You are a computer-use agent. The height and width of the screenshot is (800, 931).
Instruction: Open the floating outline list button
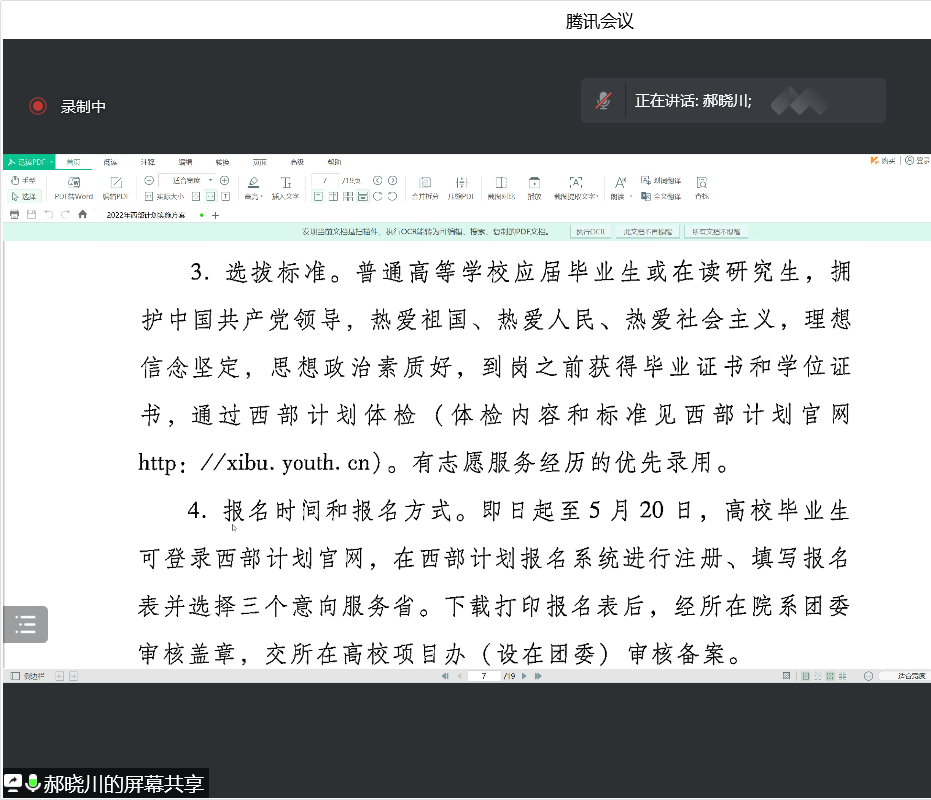pos(25,625)
